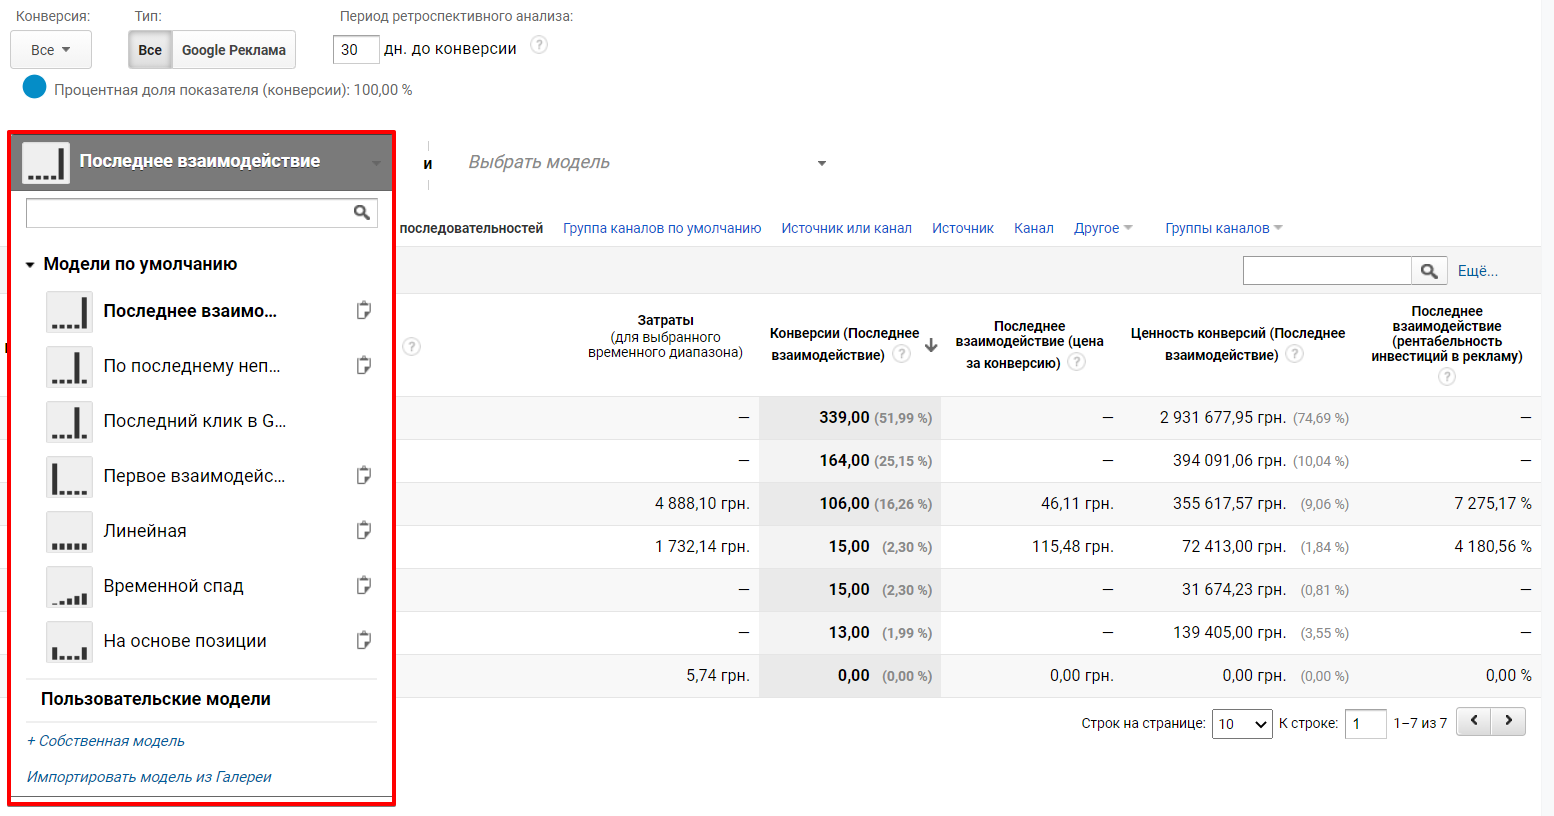Open the Выбрать модель dropdown
The image size is (1554, 816).
(647, 163)
